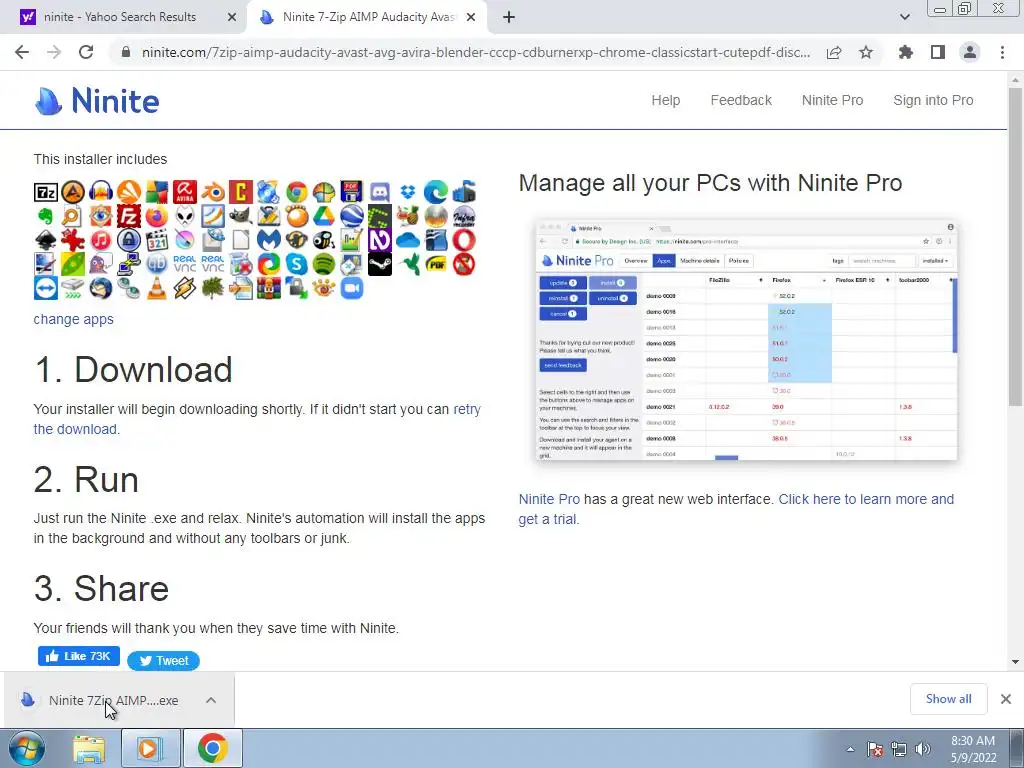Open the Extensions puzzle menu
The width and height of the screenshot is (1024, 768).
[x=906, y=52]
